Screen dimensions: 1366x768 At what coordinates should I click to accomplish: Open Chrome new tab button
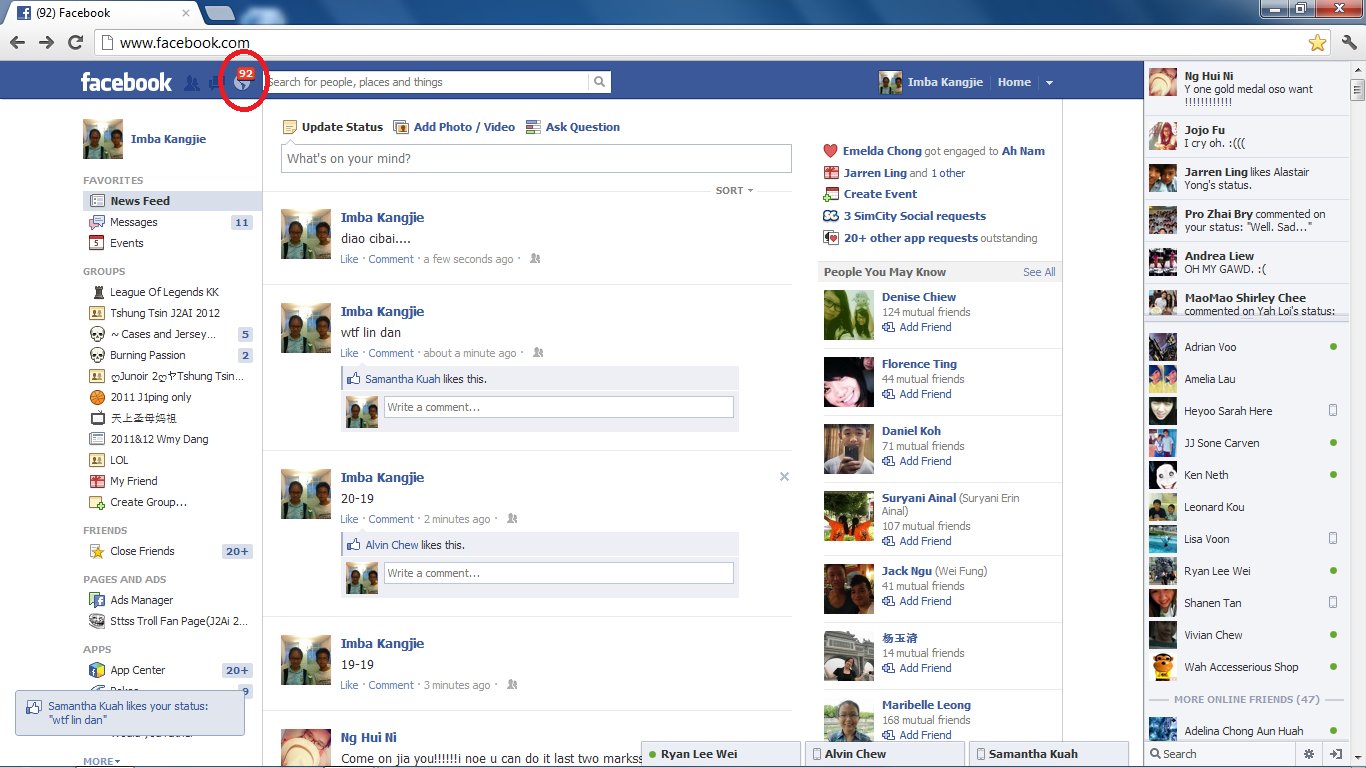pos(219,12)
